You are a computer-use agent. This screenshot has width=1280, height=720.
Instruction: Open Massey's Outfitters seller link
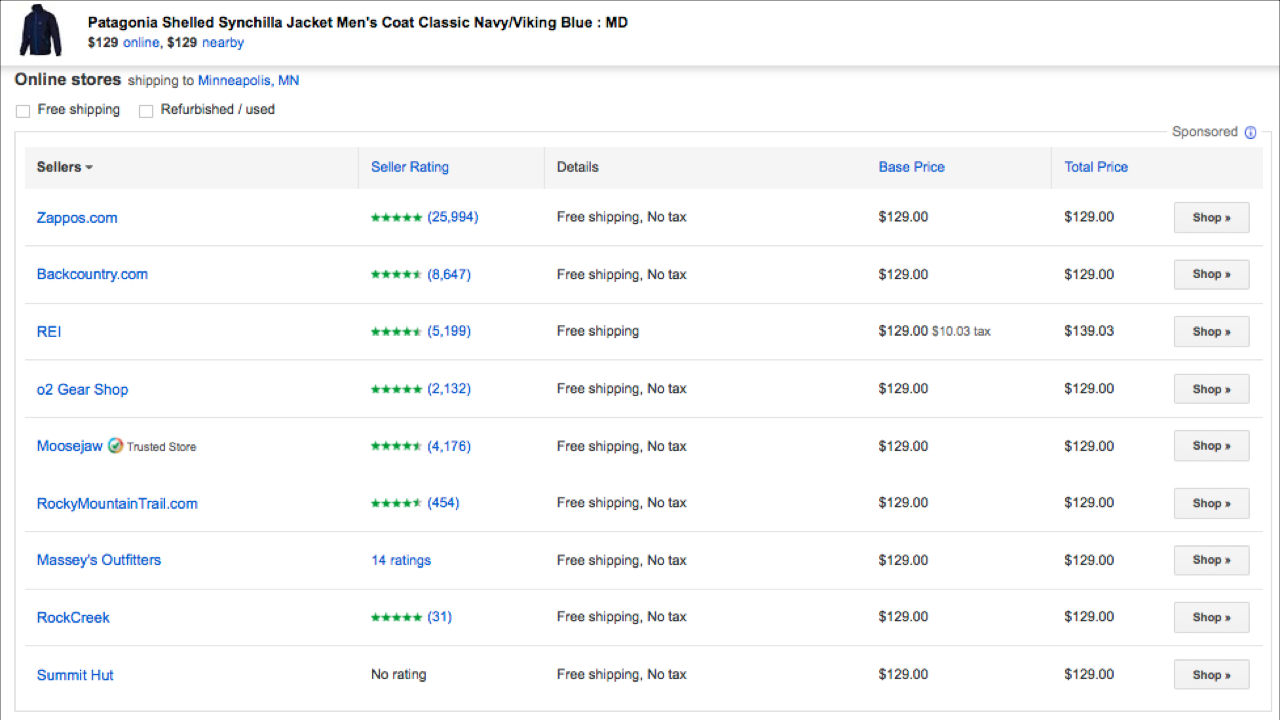[x=99, y=560]
